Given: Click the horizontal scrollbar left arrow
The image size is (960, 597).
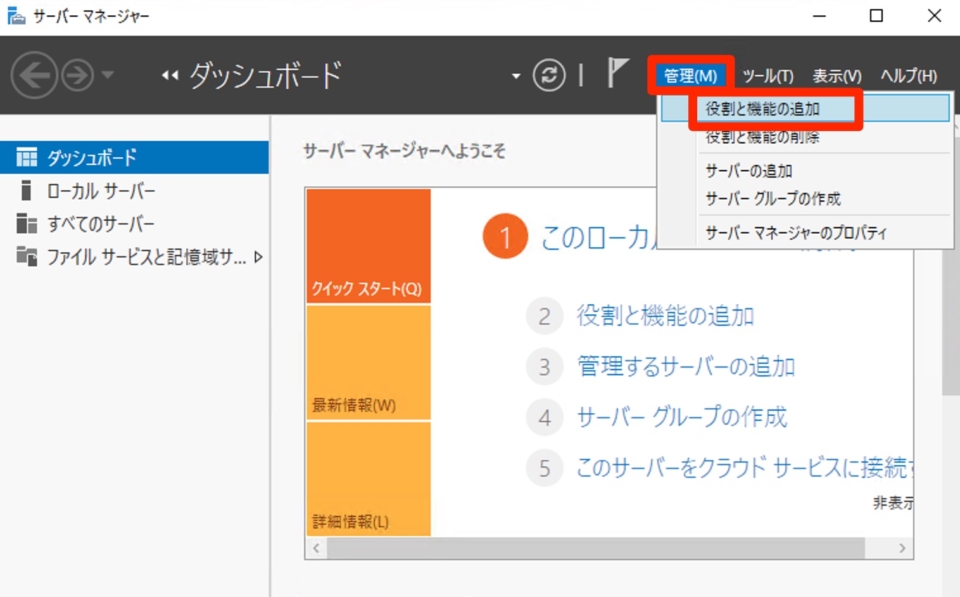Looking at the screenshot, I should tap(316, 548).
